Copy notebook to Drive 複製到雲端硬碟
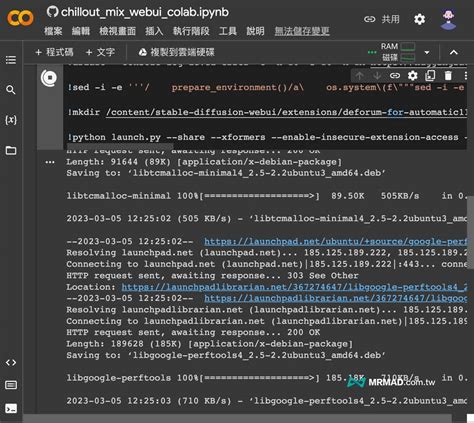The width and height of the screenshot is (474, 423). 176,52
